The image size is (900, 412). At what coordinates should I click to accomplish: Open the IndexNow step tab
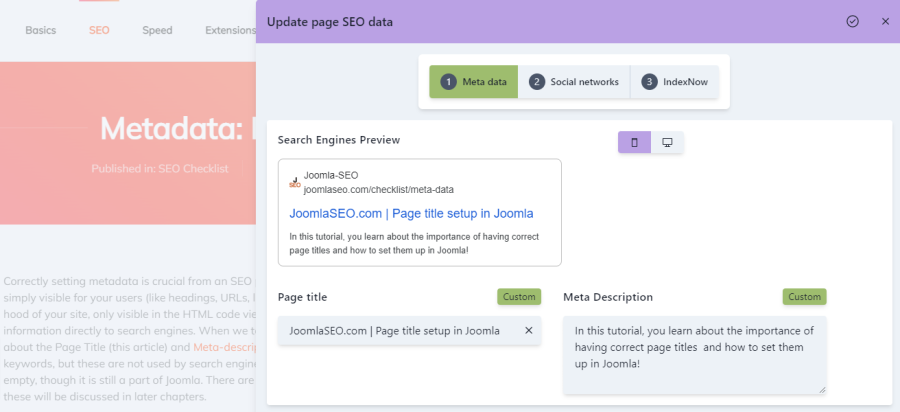(674, 81)
